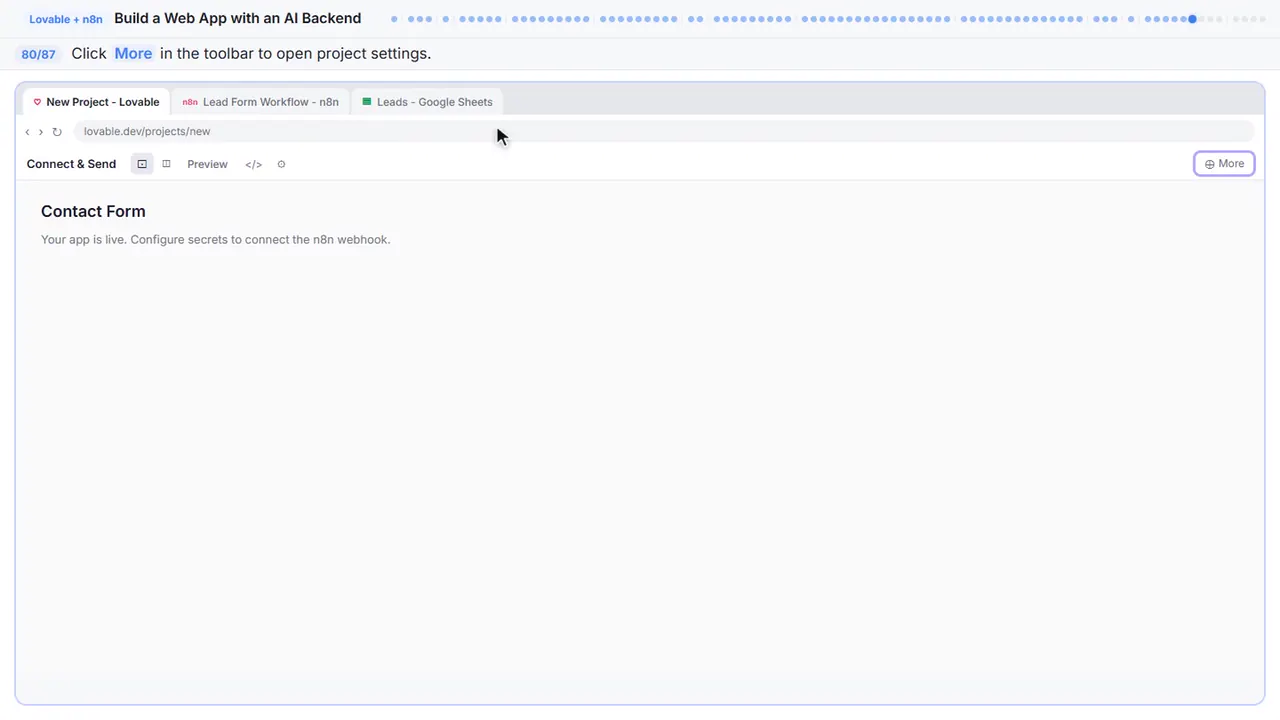Switch to Lead Form Workflow - n8n tab
Viewport: 1280px width, 720px height.
(260, 102)
